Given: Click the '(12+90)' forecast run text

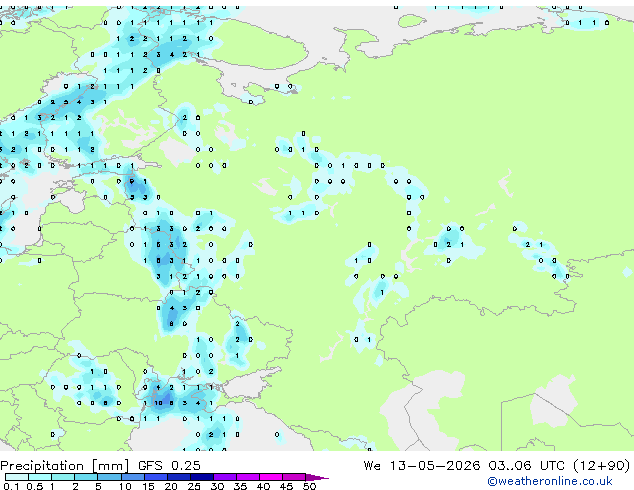Looking at the screenshot, I should [602, 466].
